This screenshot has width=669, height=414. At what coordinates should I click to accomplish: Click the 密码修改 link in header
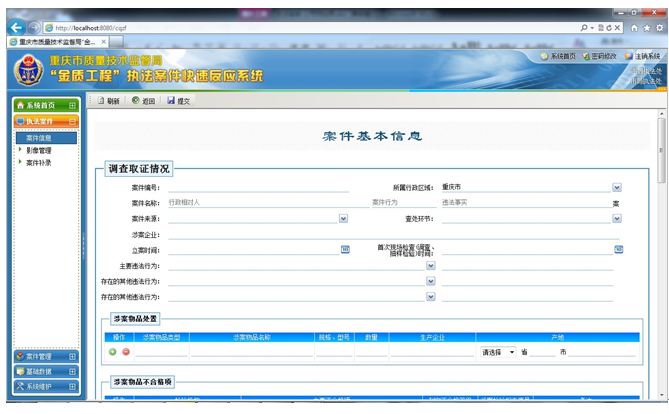click(603, 57)
